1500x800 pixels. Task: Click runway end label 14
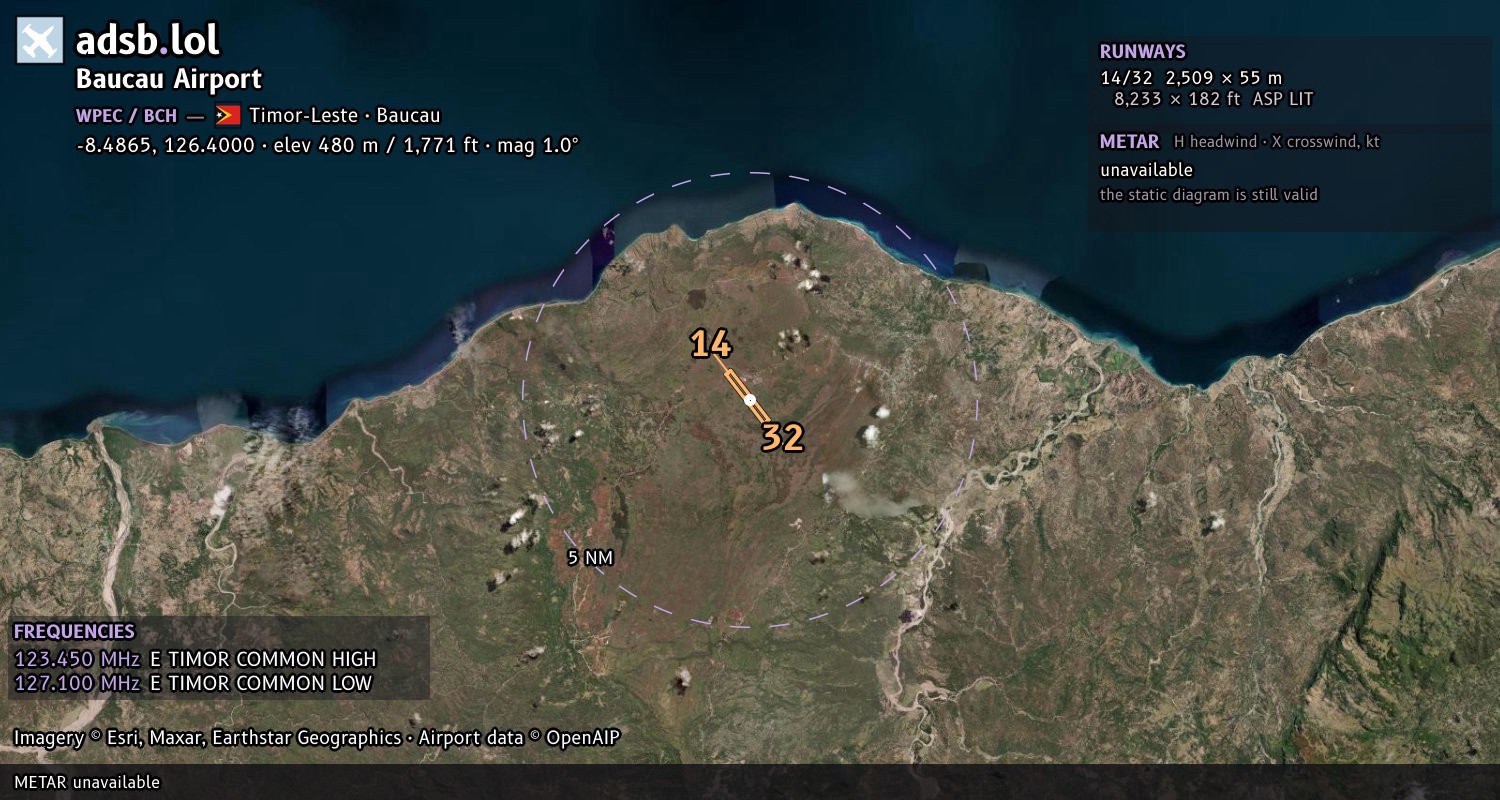click(711, 345)
